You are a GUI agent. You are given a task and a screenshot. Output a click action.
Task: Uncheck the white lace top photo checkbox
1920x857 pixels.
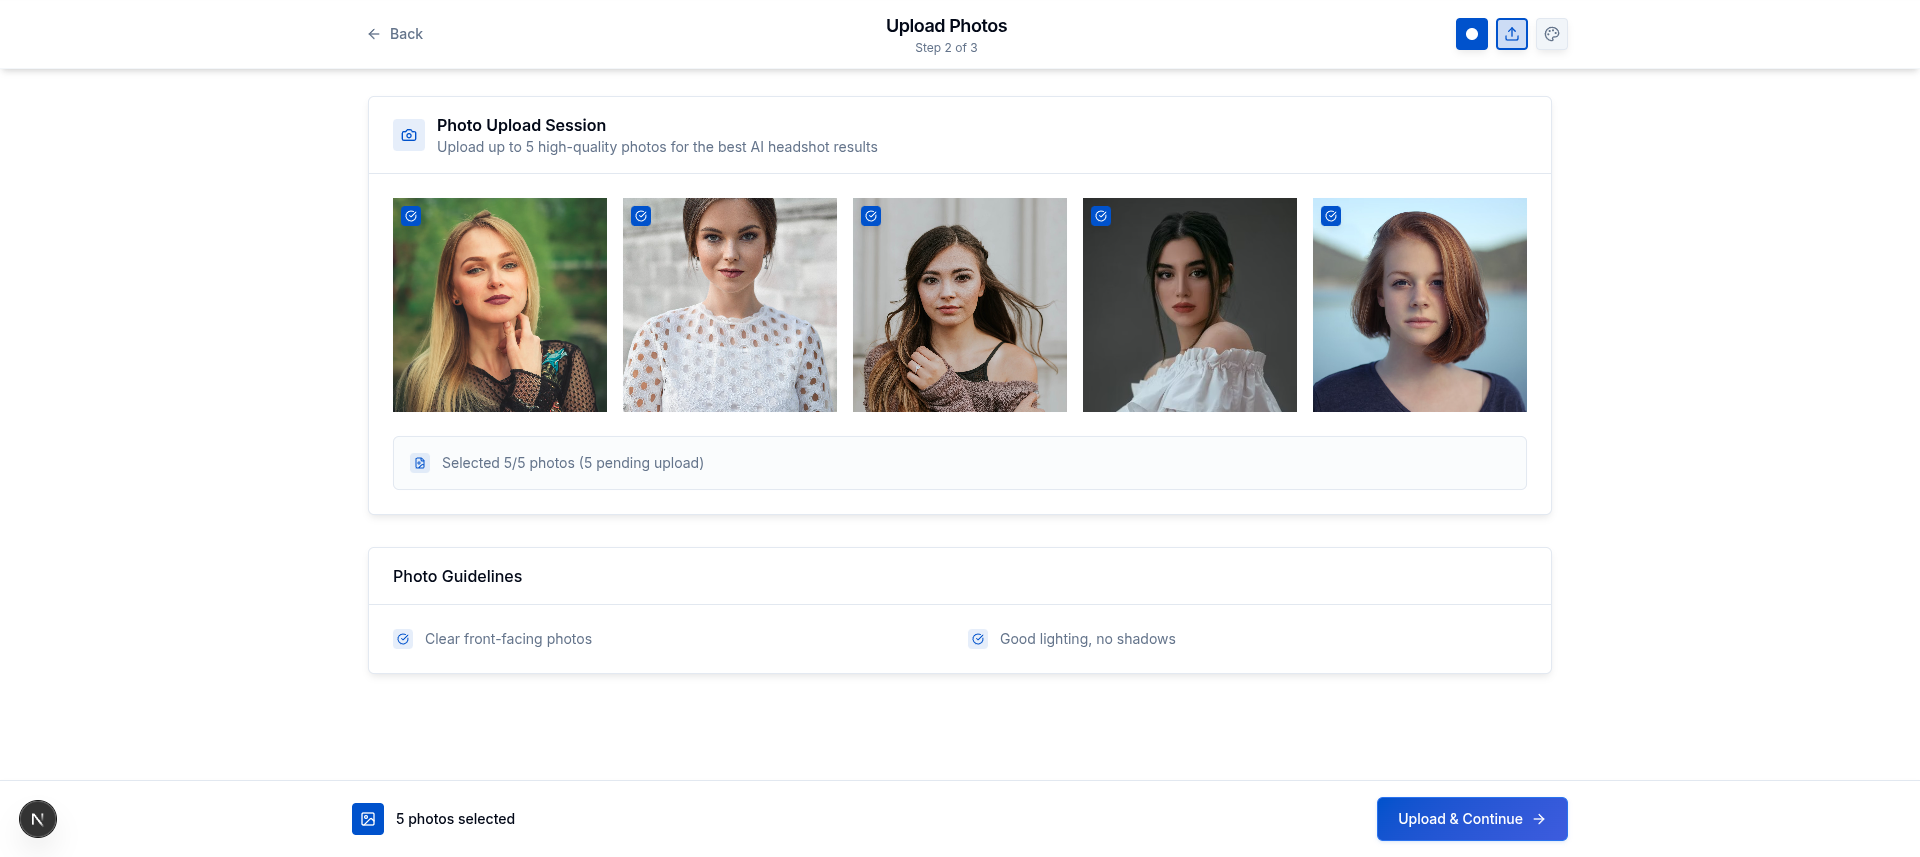coord(641,216)
